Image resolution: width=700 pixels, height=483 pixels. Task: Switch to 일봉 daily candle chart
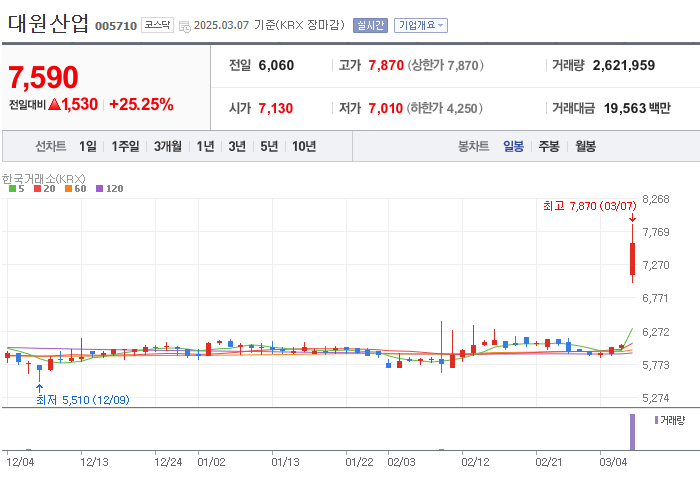(513, 146)
